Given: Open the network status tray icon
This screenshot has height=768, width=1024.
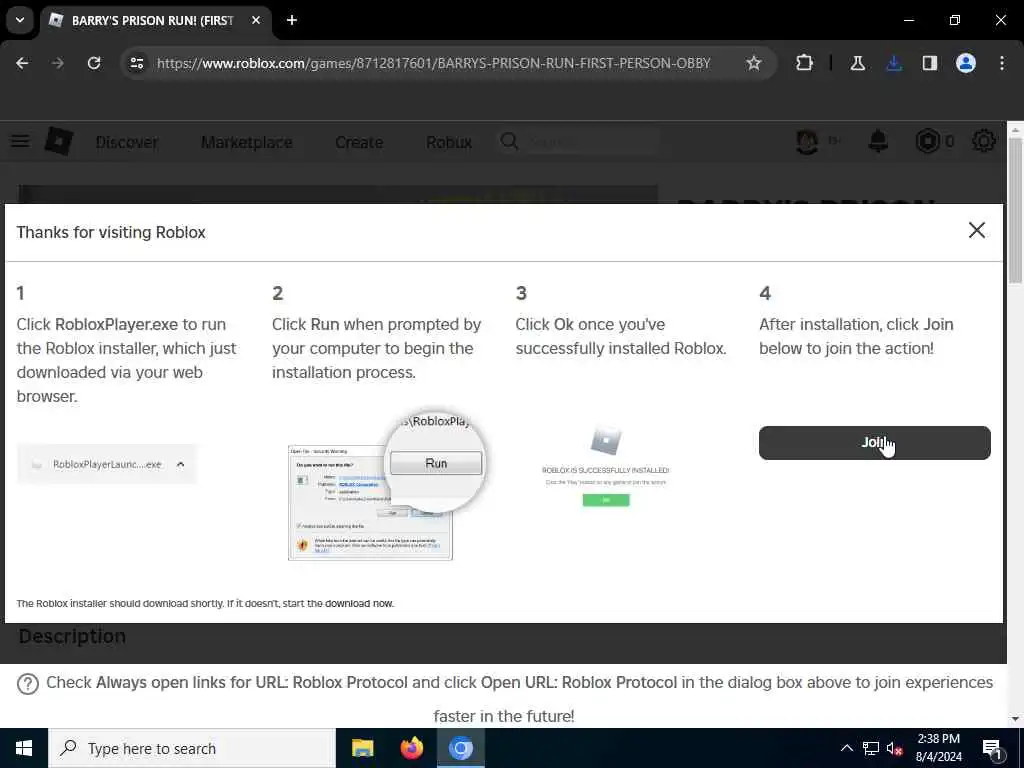Looking at the screenshot, I should tap(871, 748).
